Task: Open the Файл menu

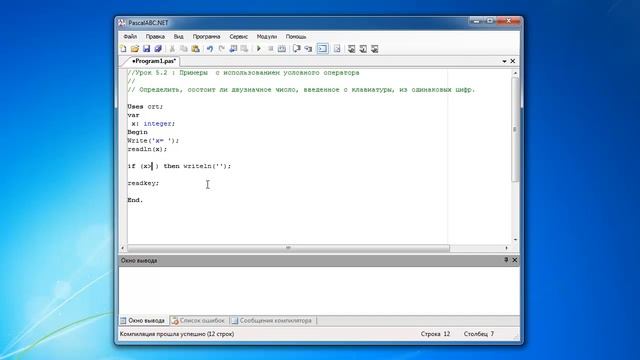Action: pos(130,37)
